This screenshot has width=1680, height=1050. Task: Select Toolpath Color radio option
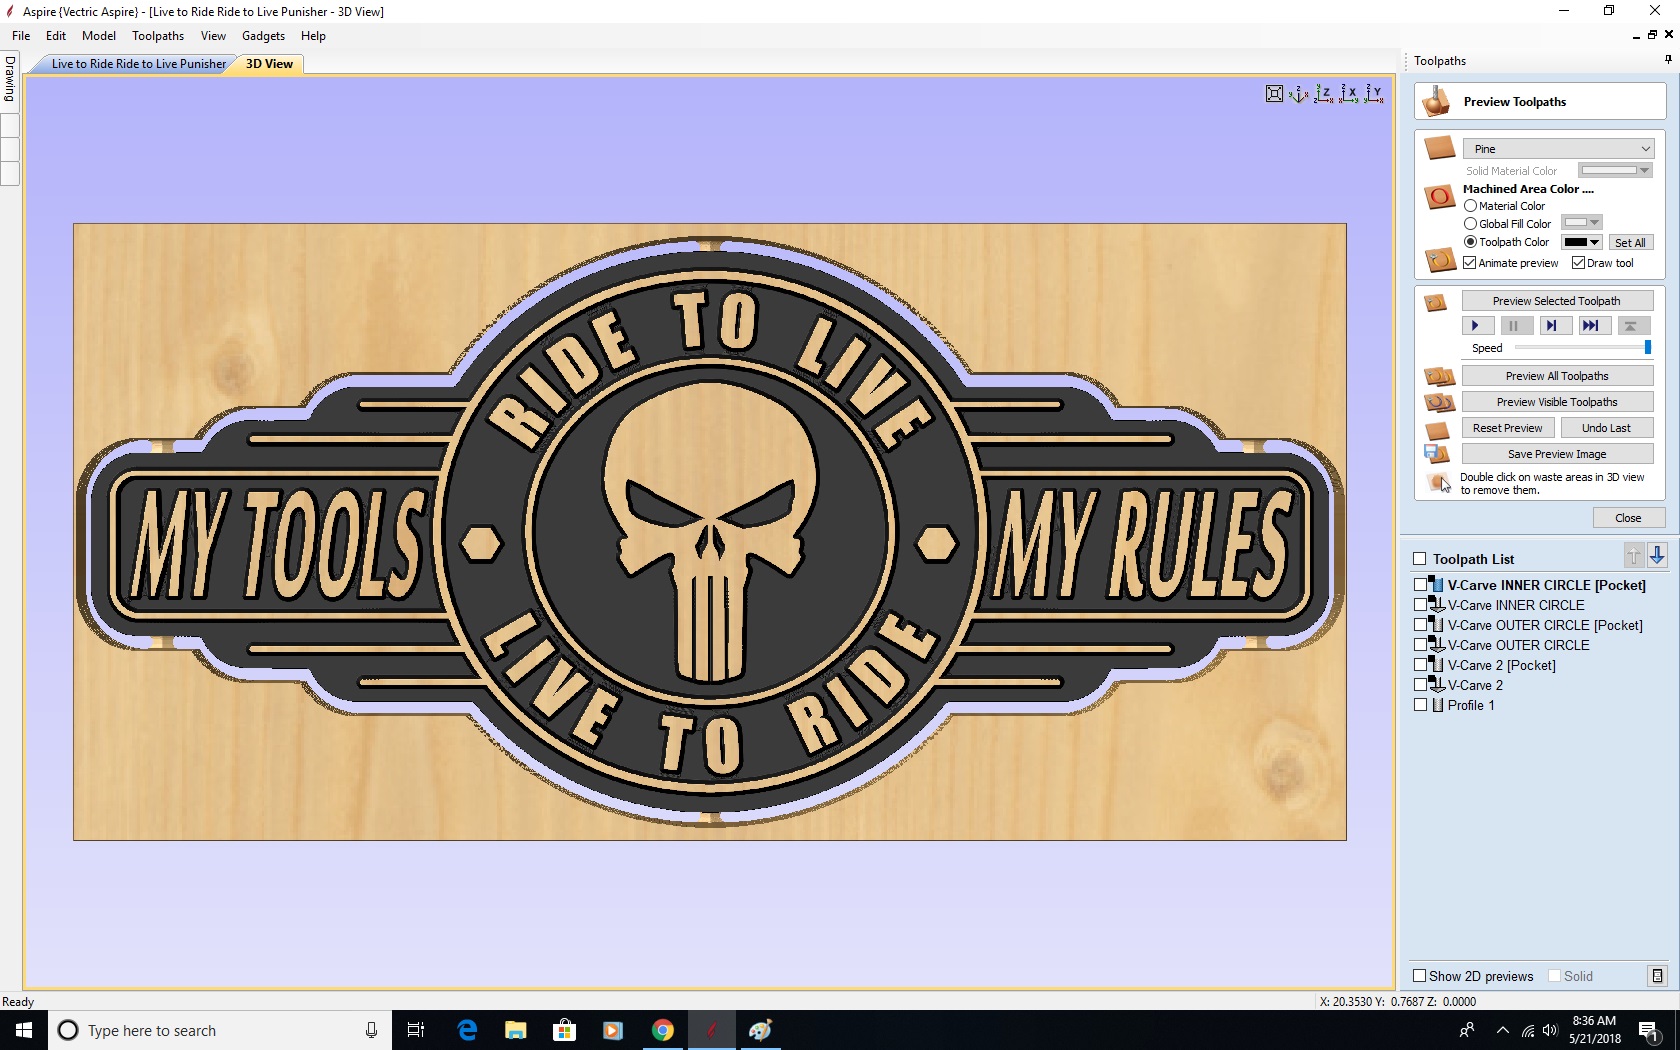click(1470, 242)
